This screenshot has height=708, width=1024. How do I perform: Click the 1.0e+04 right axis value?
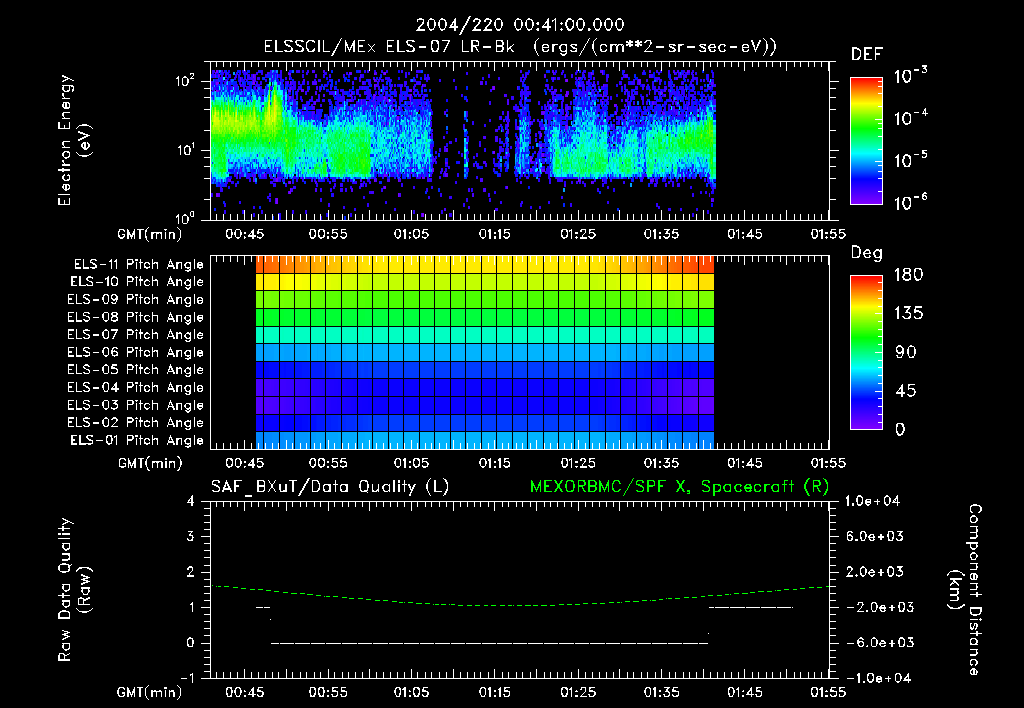[x=872, y=501]
